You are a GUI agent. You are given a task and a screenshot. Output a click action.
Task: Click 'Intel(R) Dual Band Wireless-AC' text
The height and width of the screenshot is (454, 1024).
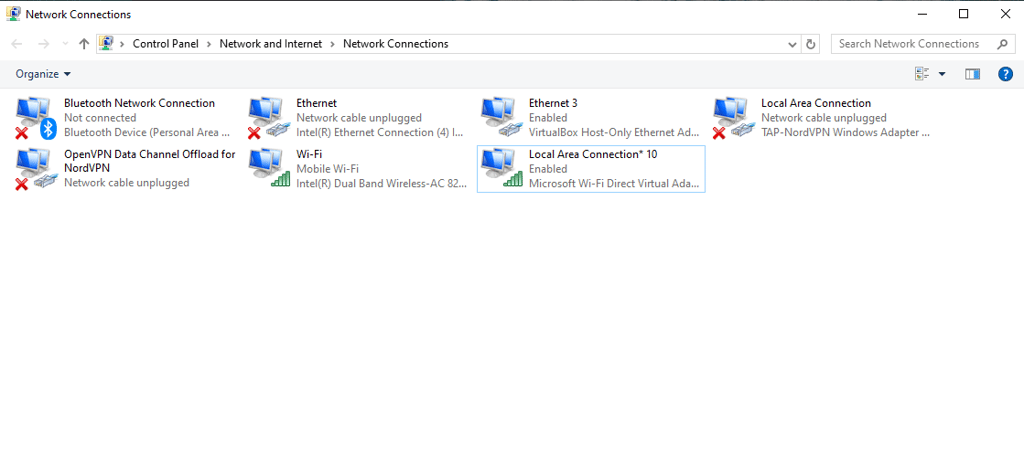381,183
